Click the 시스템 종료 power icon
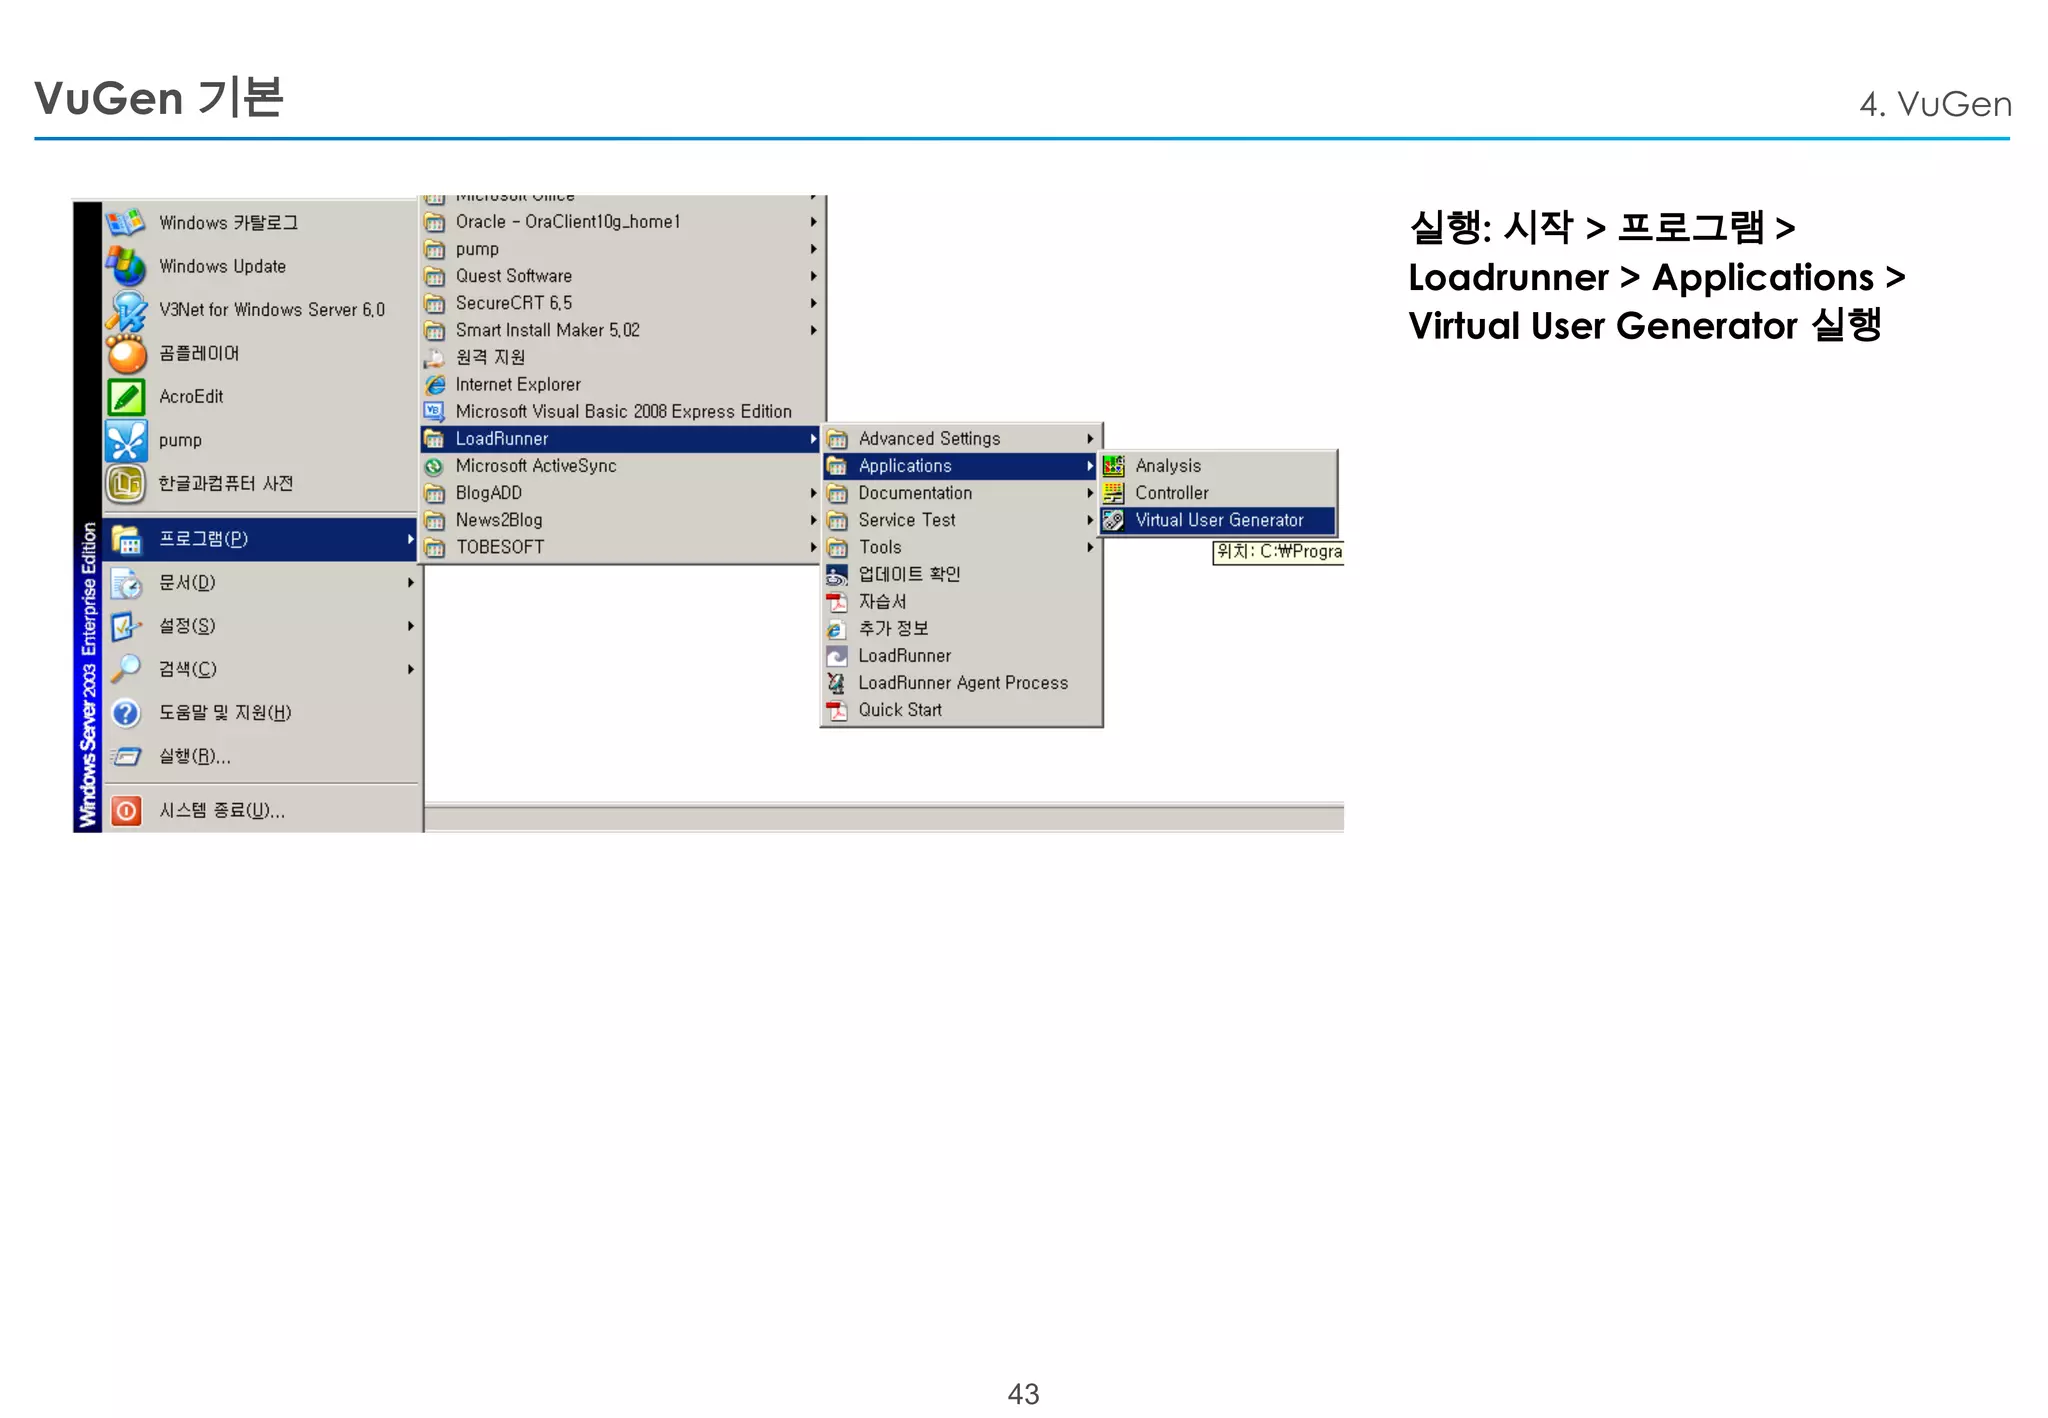Viewport: 2048px width, 1418px height. (x=126, y=810)
